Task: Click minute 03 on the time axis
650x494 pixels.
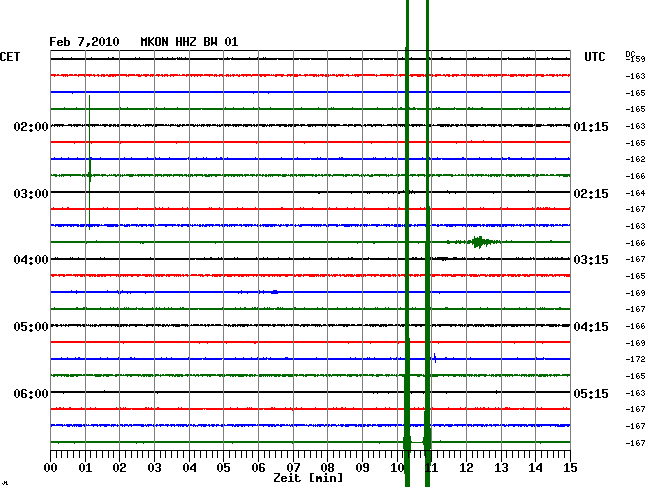Action: (x=154, y=467)
